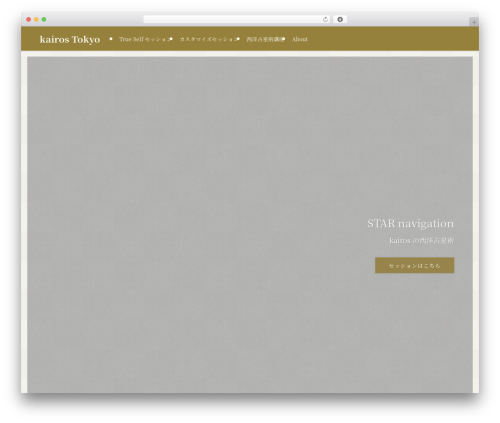Reload the page with the refresh icon
Screen dimensions: 500x423
point(325,20)
